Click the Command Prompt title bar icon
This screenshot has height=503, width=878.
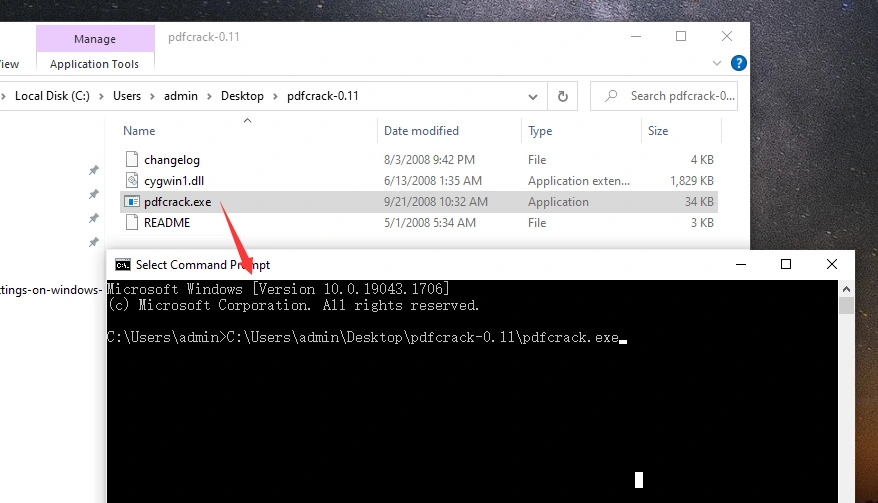pos(123,264)
